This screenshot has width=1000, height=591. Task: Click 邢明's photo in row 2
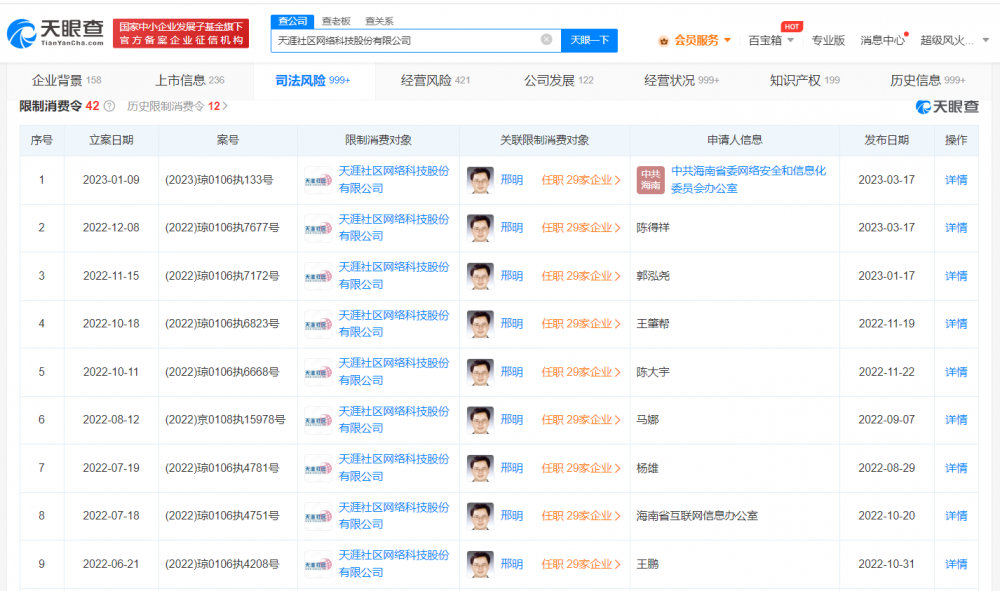click(480, 228)
